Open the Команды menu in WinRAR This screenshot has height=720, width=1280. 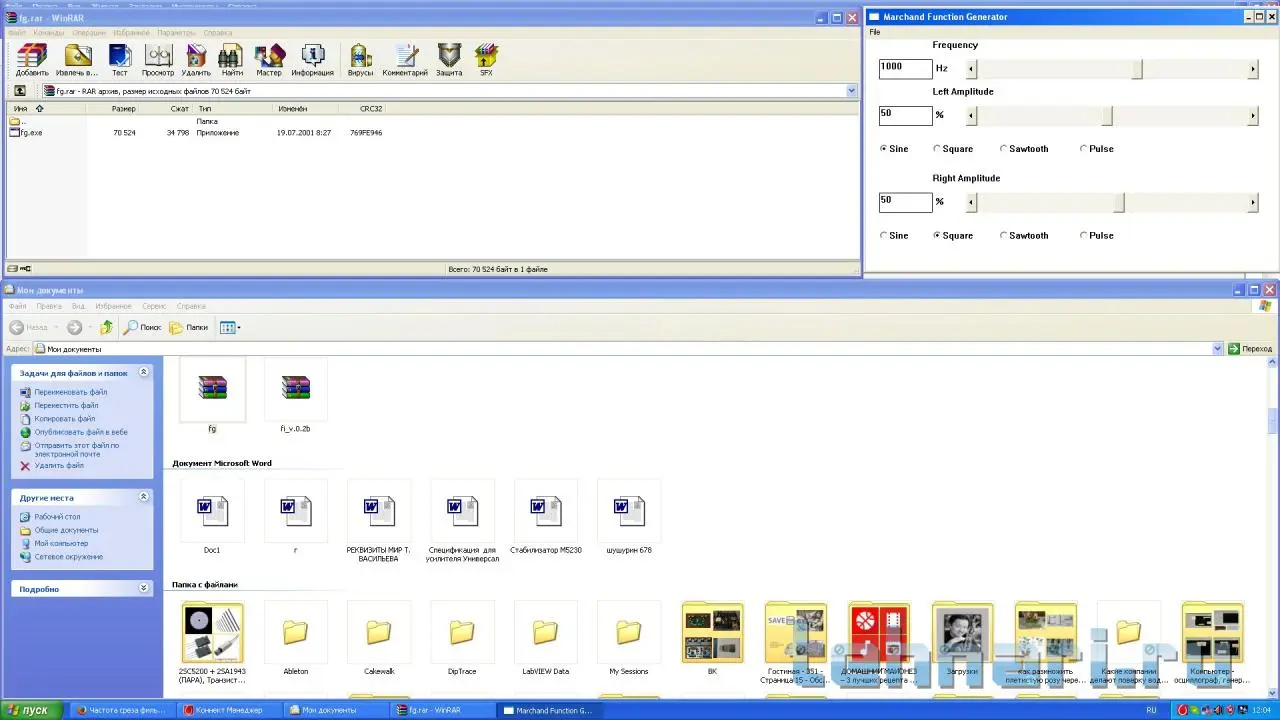(49, 33)
